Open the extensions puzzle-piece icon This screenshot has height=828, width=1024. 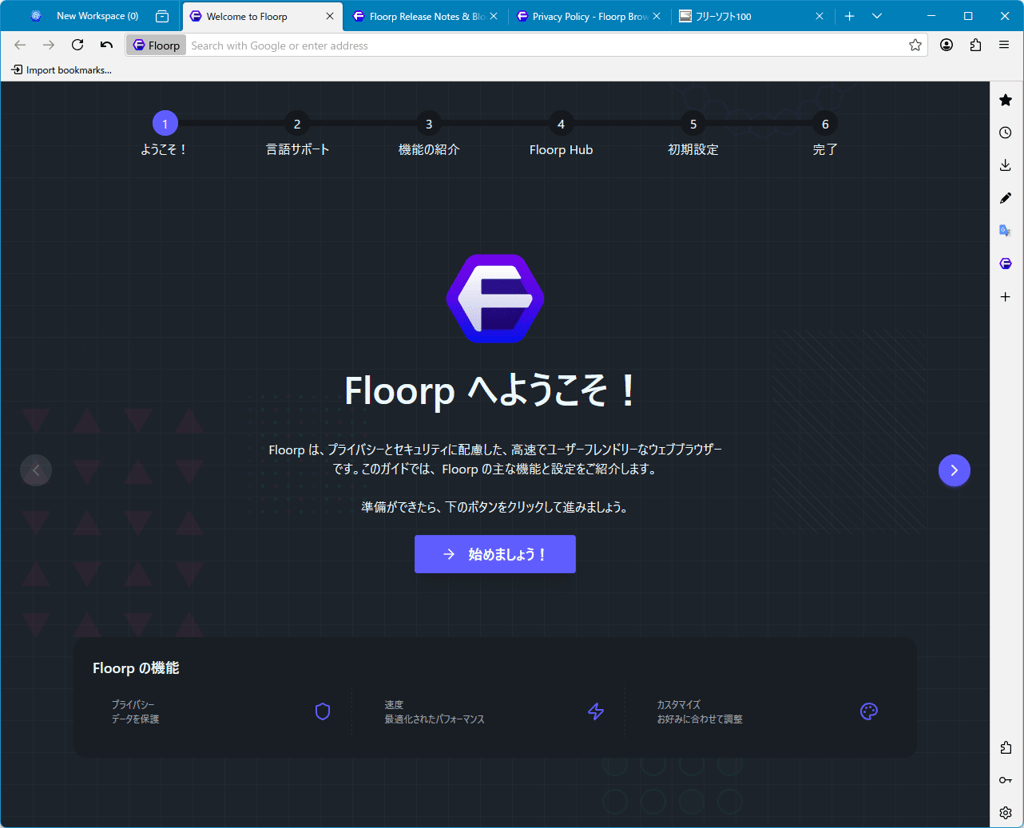pyautogui.click(x=1005, y=747)
